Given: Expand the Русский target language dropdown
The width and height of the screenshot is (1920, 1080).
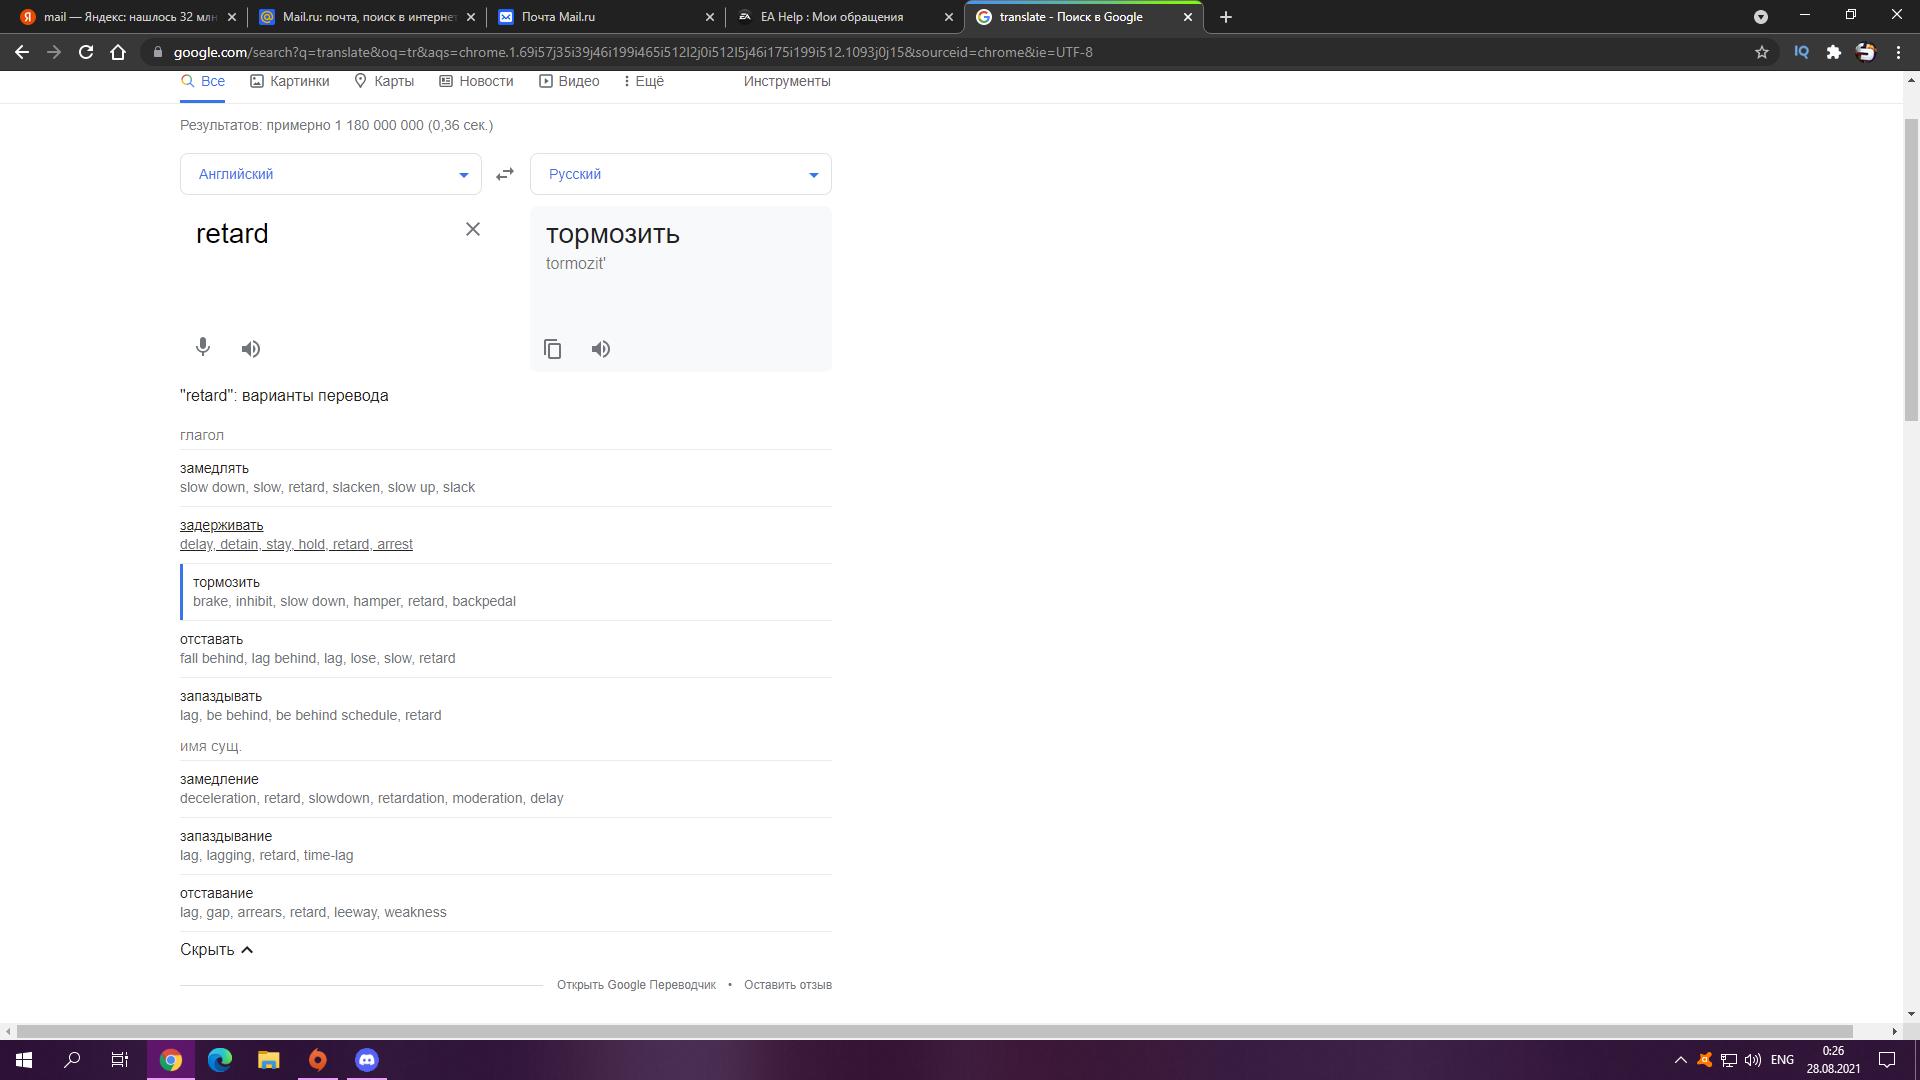Looking at the screenshot, I should click(x=681, y=174).
